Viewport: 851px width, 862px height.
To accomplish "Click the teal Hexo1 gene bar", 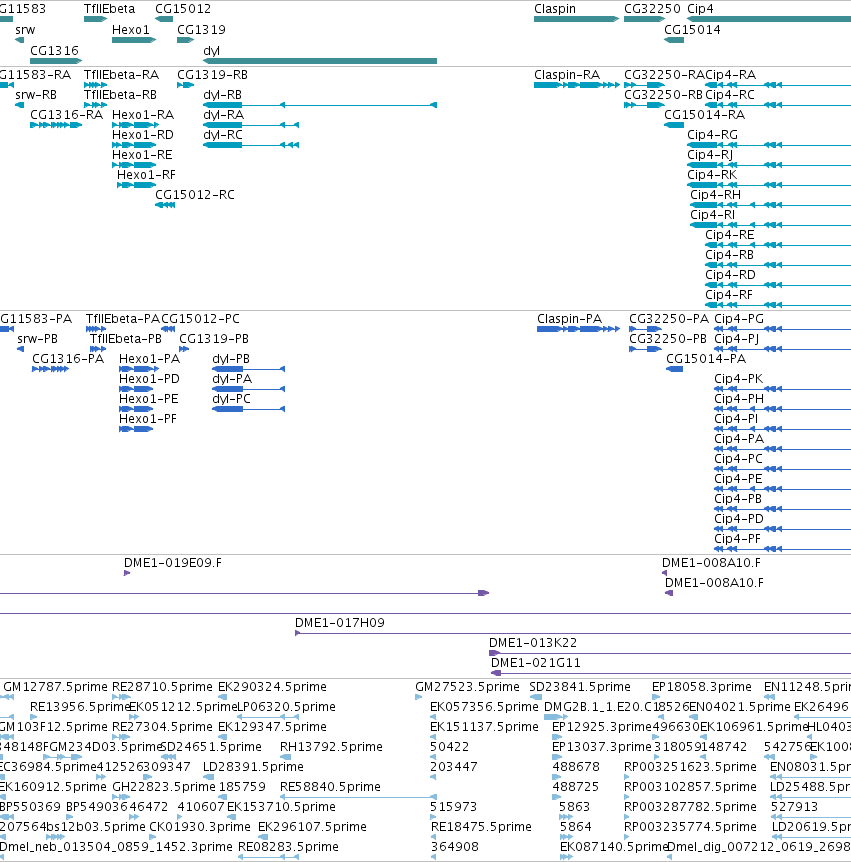I will [x=134, y=40].
